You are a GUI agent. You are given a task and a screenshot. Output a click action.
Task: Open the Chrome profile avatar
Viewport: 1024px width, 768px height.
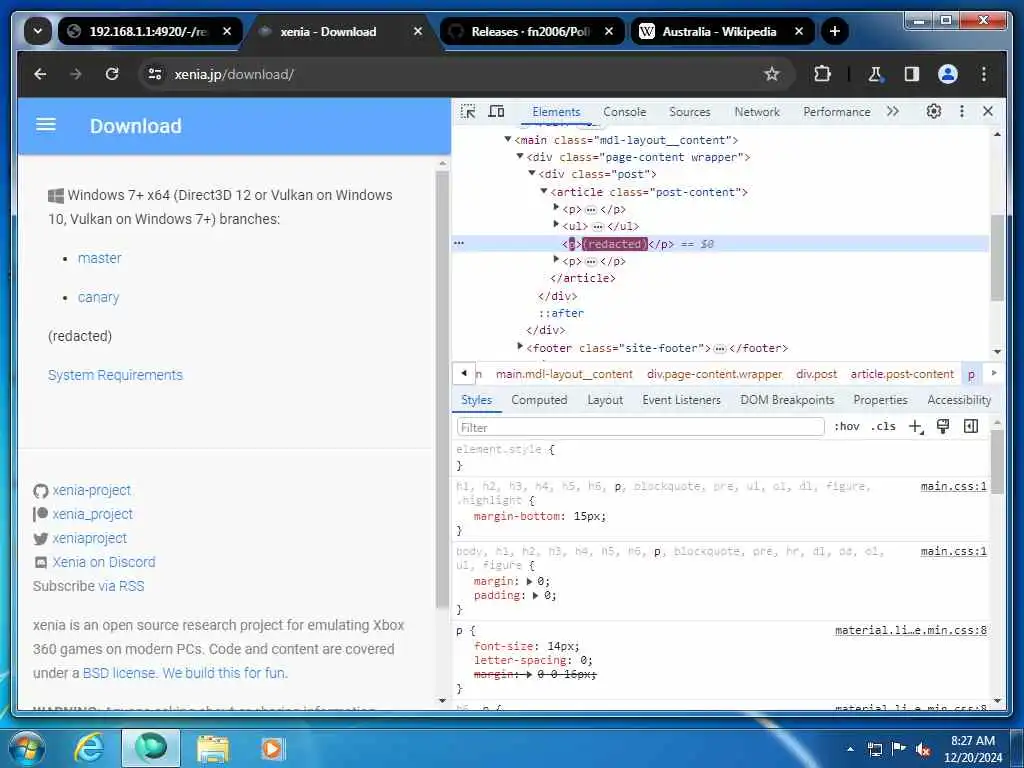pyautogui.click(x=948, y=74)
